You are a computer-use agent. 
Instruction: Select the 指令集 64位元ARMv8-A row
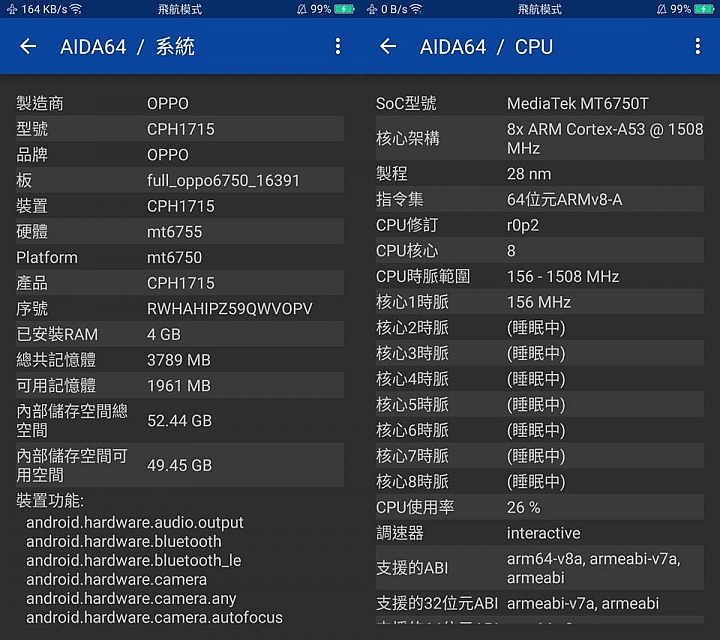pyautogui.click(x=540, y=200)
